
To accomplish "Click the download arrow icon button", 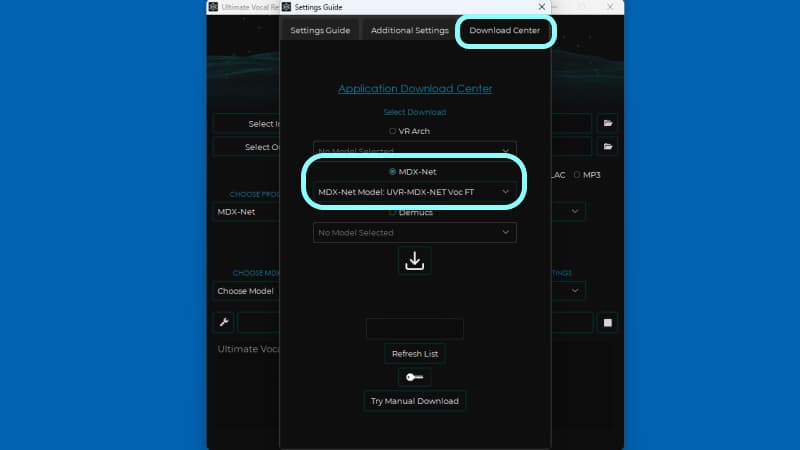I will click(x=414, y=261).
